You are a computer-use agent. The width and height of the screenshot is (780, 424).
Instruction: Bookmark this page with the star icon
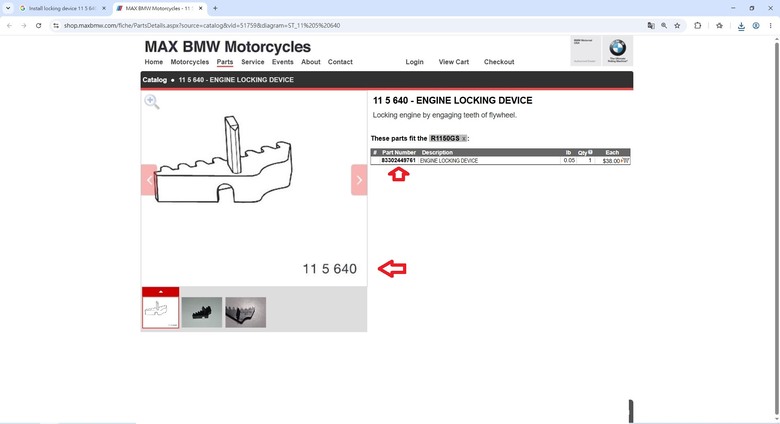(x=677, y=25)
